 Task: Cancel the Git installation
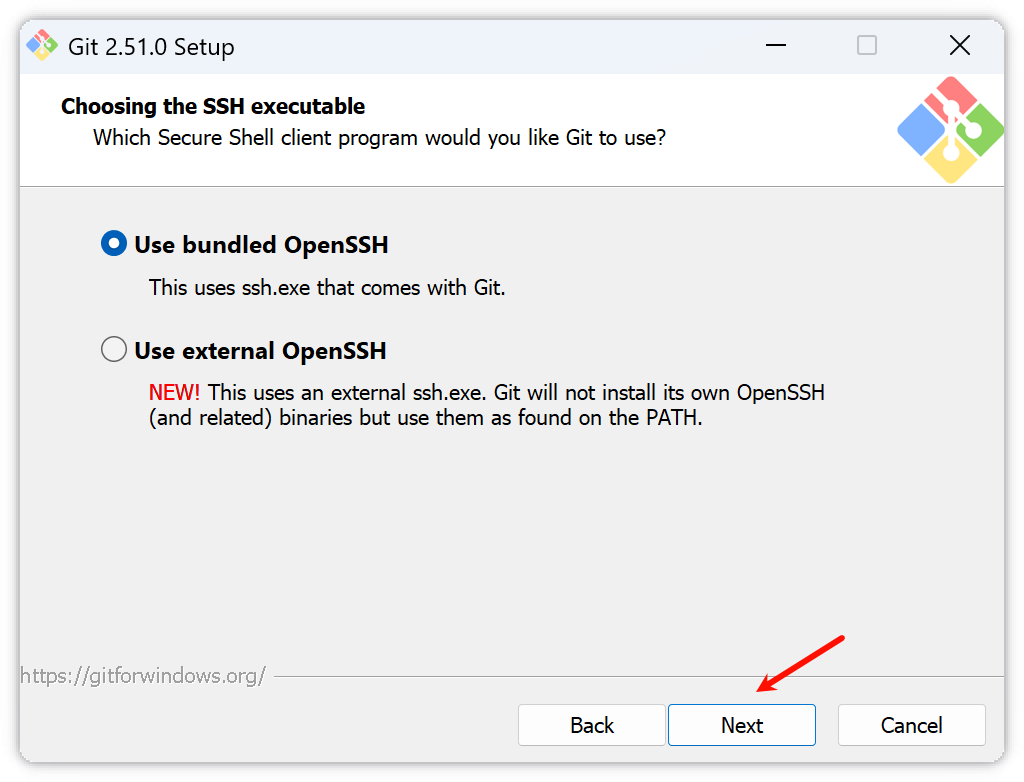[911, 725]
